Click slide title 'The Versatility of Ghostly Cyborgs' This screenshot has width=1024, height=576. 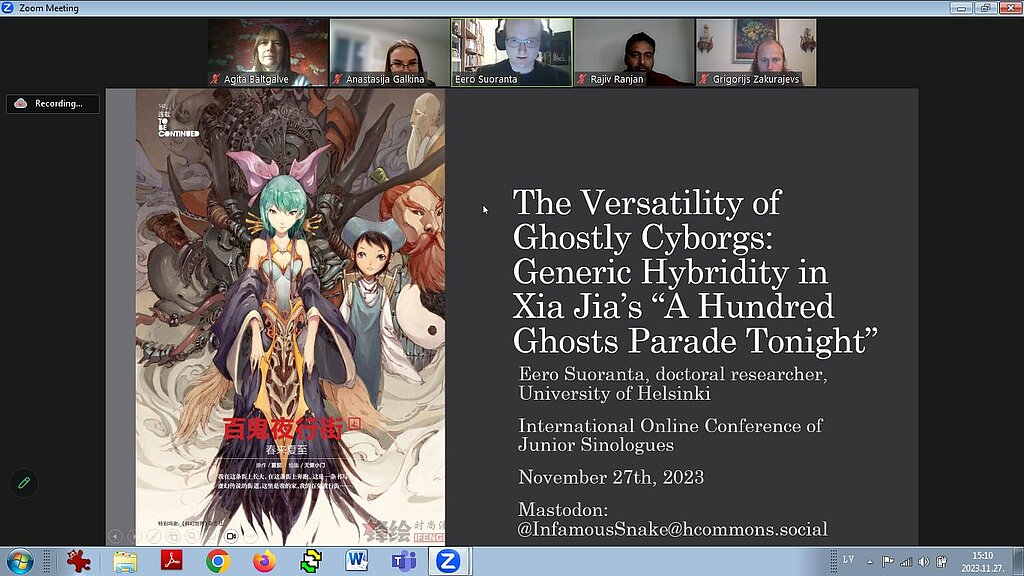click(647, 219)
